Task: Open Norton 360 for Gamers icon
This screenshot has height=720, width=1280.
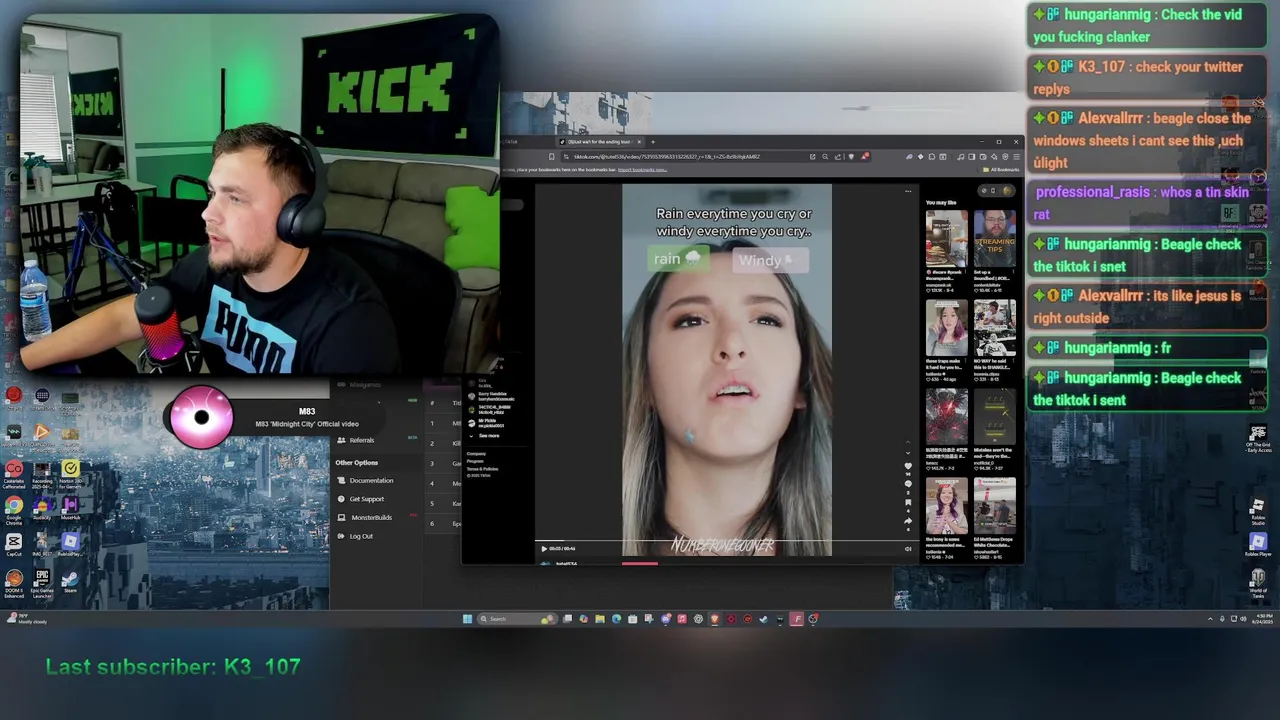Action: pyautogui.click(x=70, y=473)
